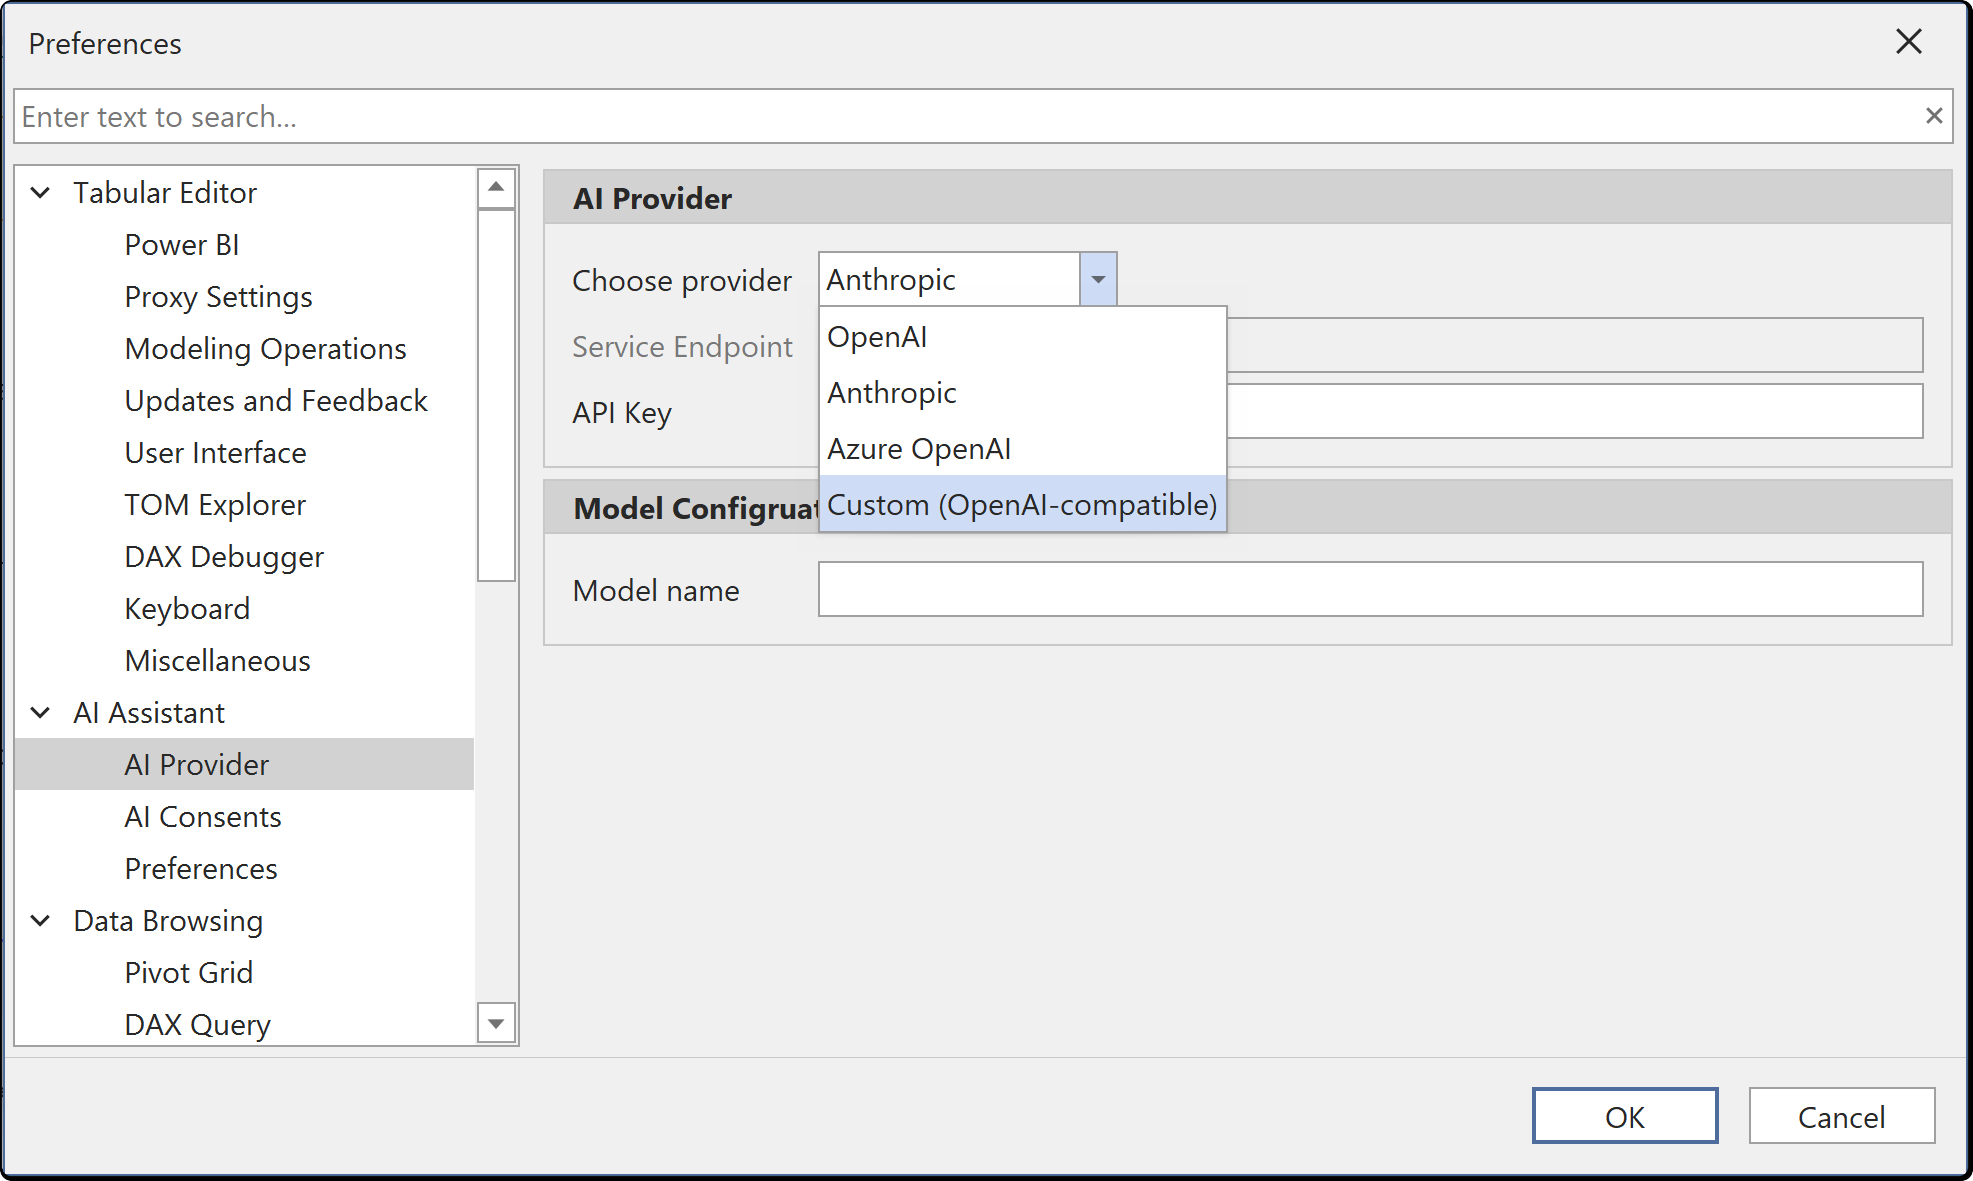
Task: Open the TOM Explorer settings
Action: (214, 504)
